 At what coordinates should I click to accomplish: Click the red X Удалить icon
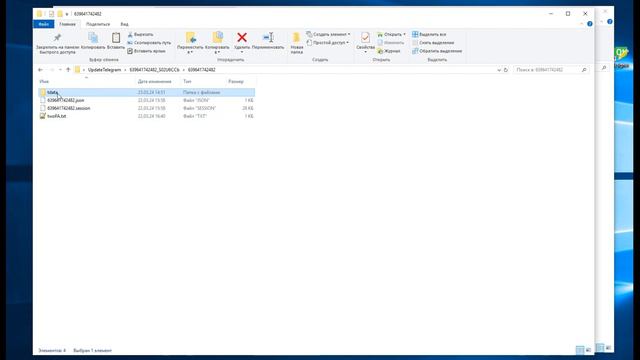[x=242, y=38]
